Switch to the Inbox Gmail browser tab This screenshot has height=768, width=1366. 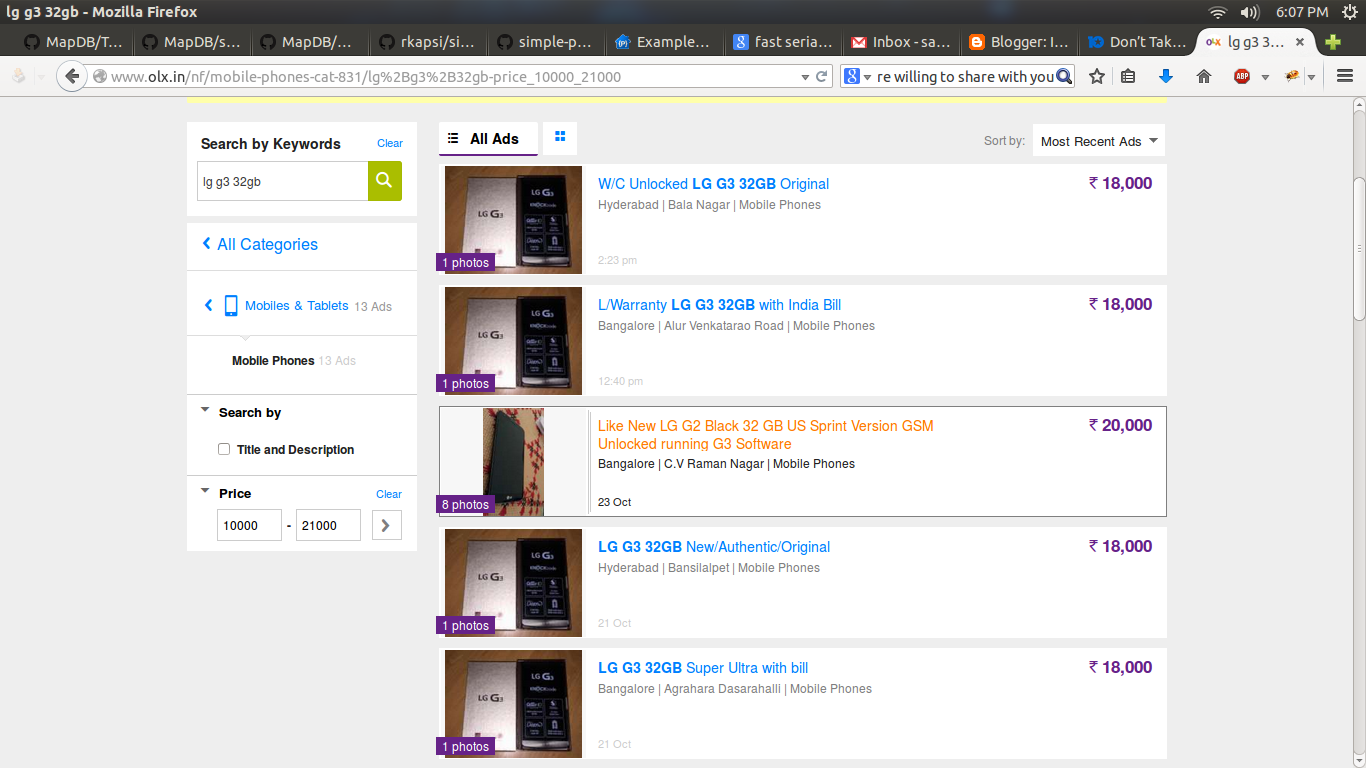(x=900, y=42)
